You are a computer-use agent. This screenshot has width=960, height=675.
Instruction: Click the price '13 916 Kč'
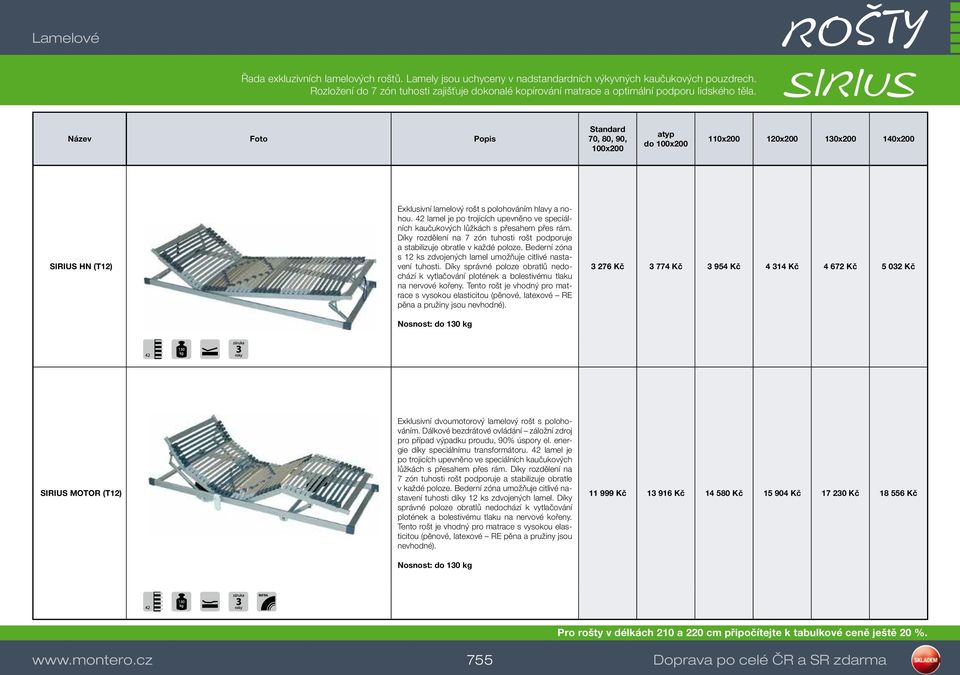point(666,493)
